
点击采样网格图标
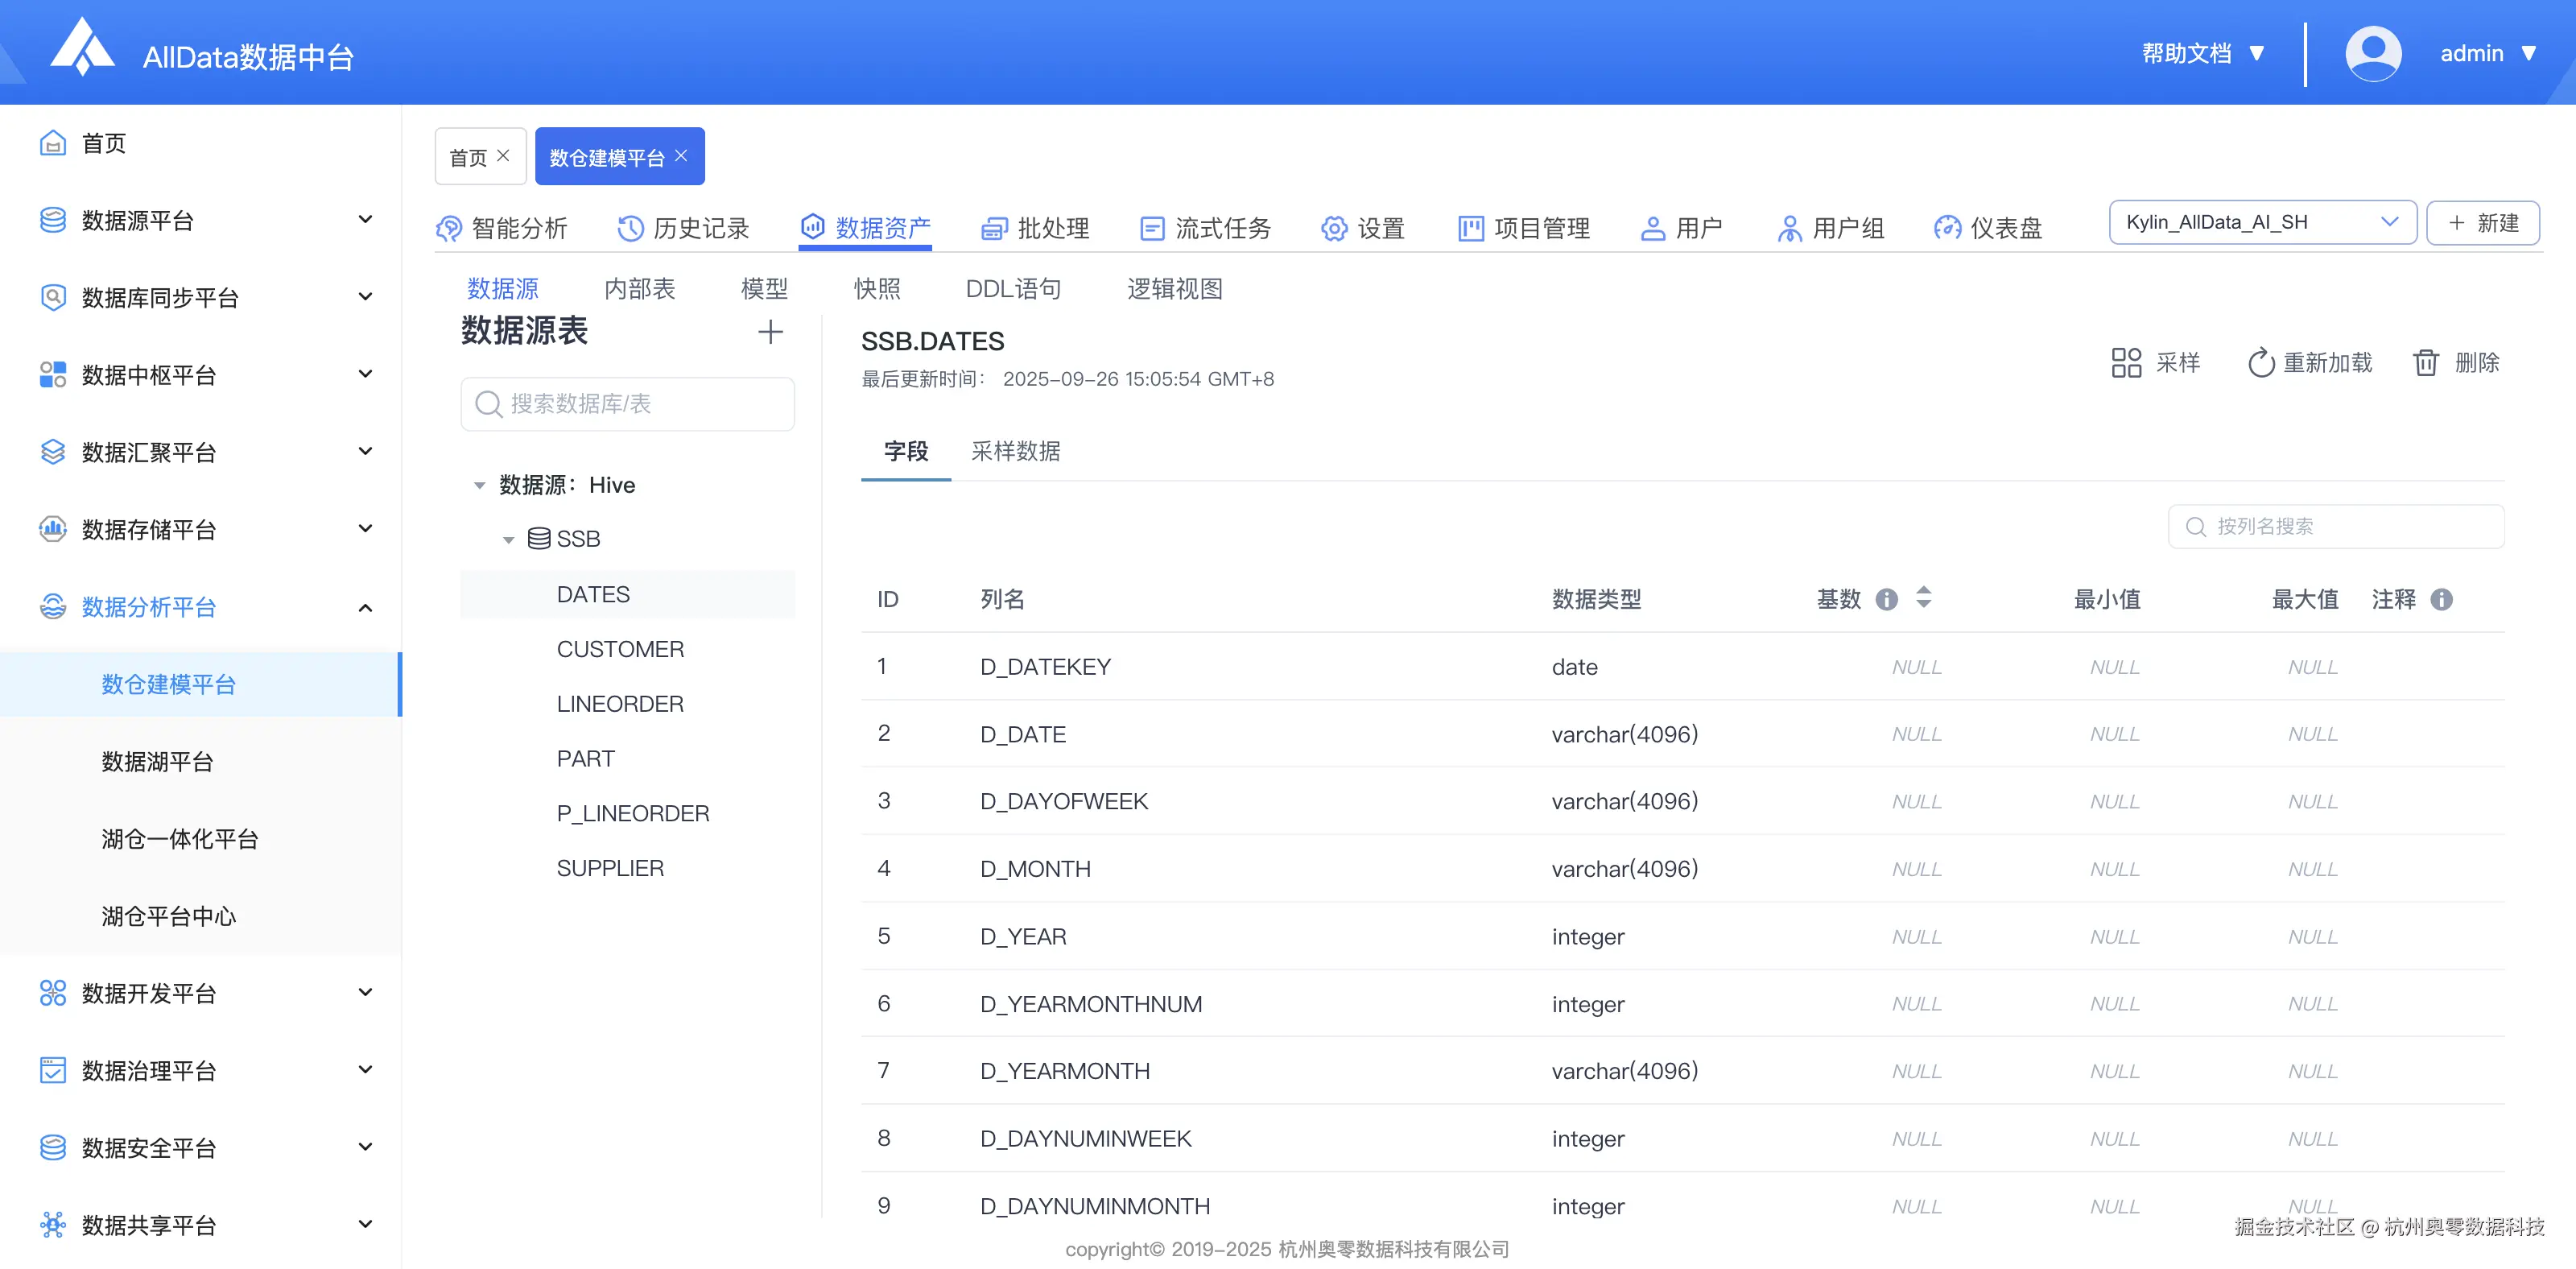(2126, 362)
